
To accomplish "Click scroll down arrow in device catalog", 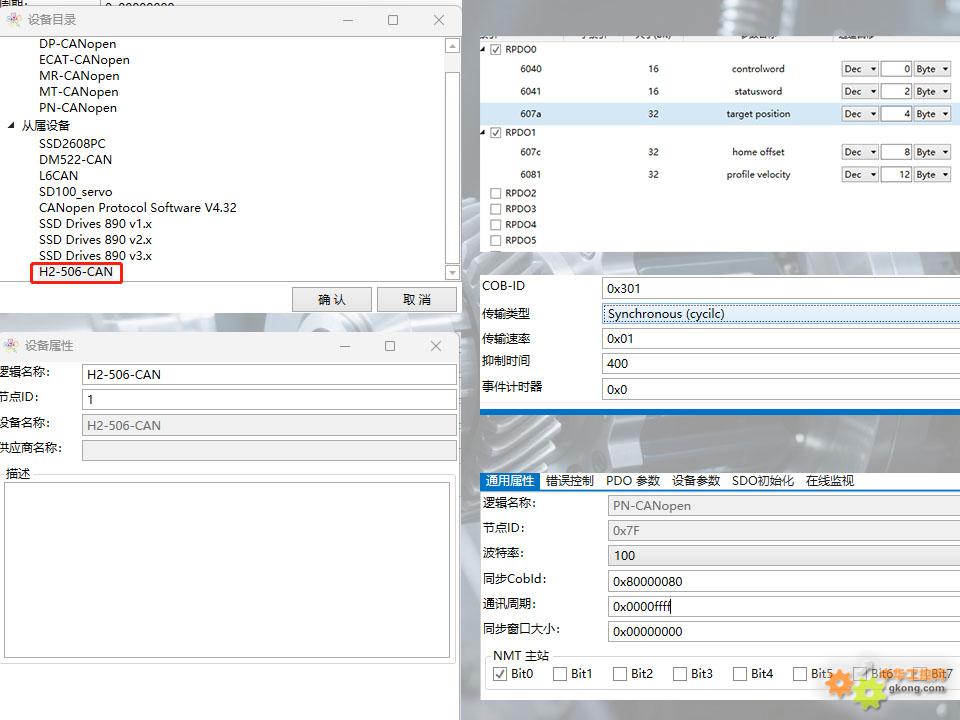I will [452, 272].
